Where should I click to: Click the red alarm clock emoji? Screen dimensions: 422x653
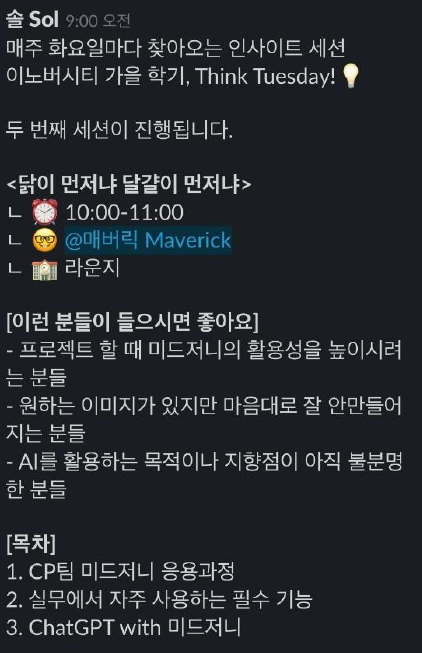(x=45, y=212)
